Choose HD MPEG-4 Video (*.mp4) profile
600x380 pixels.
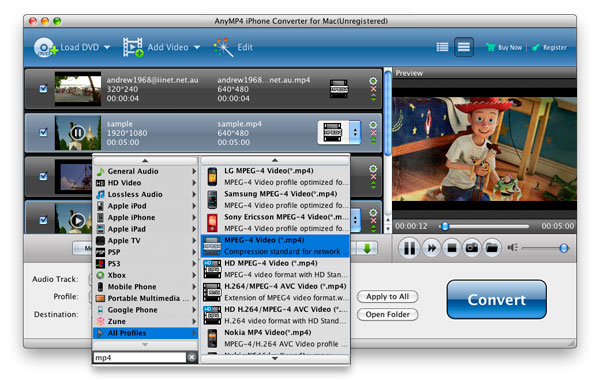coord(275,269)
